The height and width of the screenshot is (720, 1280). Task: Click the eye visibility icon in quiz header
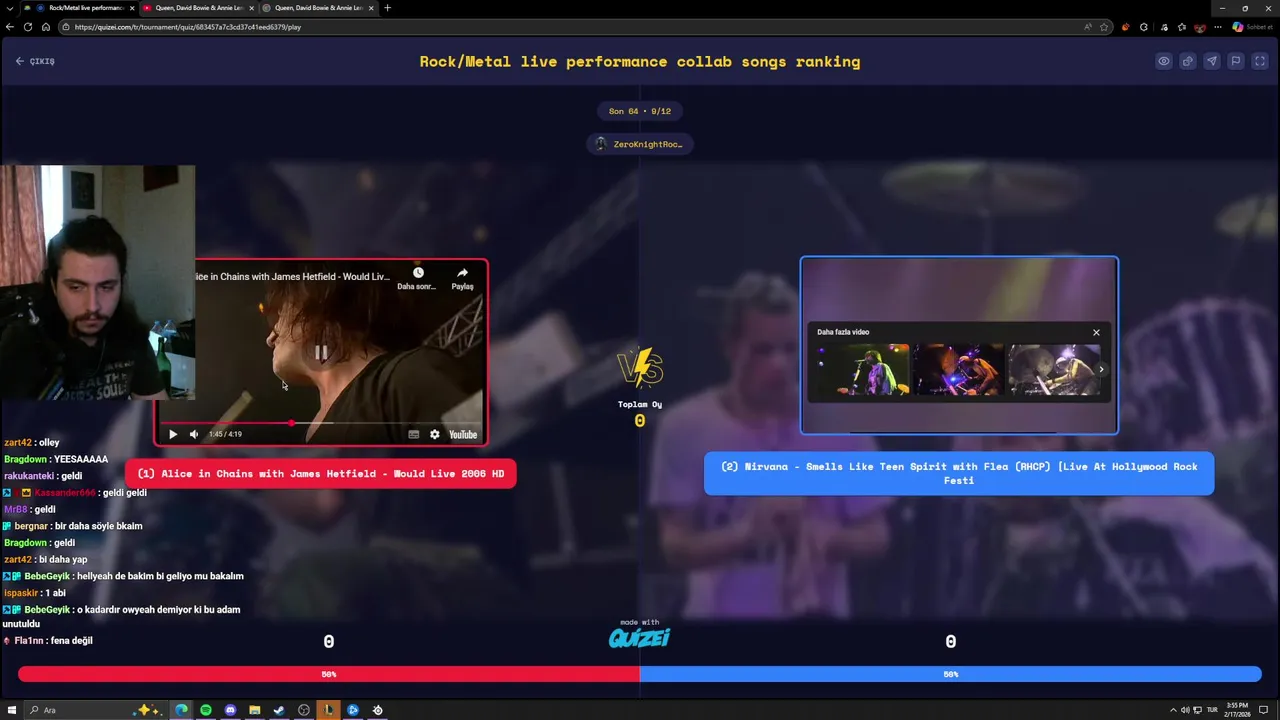pos(1164,61)
